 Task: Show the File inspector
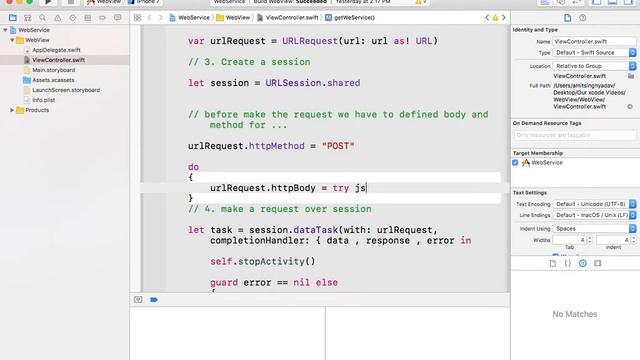click(x=567, y=18)
